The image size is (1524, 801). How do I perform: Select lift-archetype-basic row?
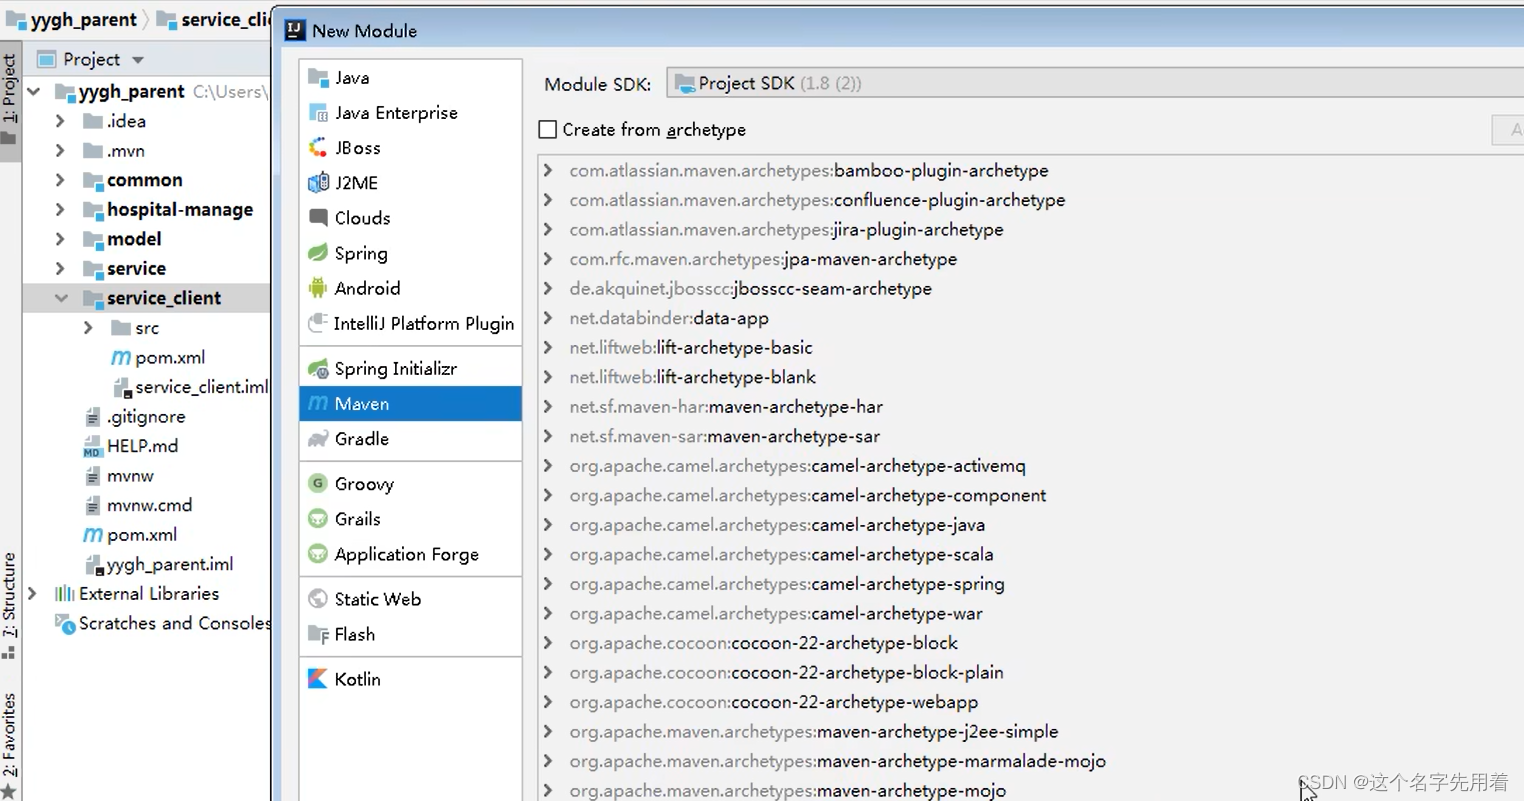coord(691,348)
